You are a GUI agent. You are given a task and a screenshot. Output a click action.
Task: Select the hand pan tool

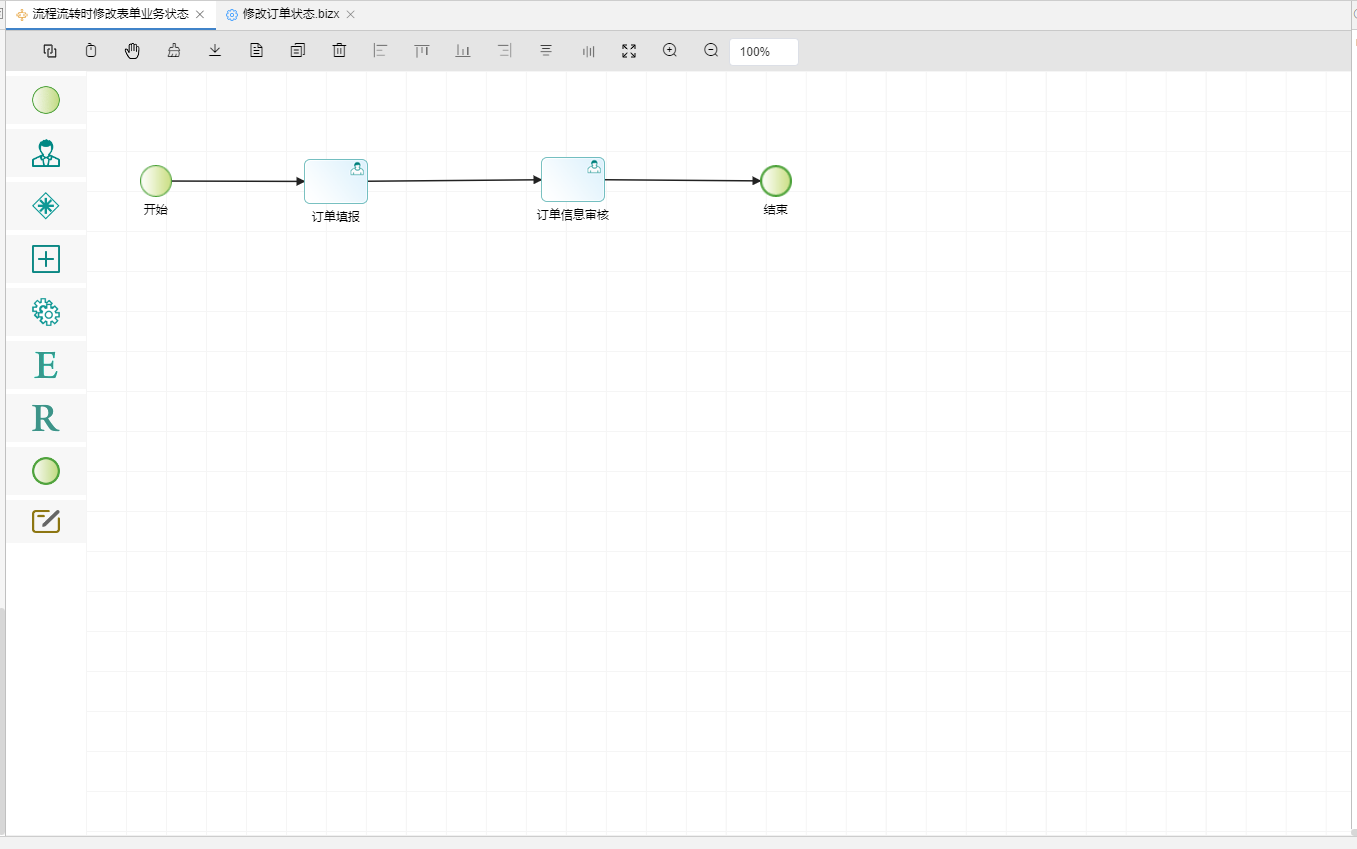coord(132,51)
